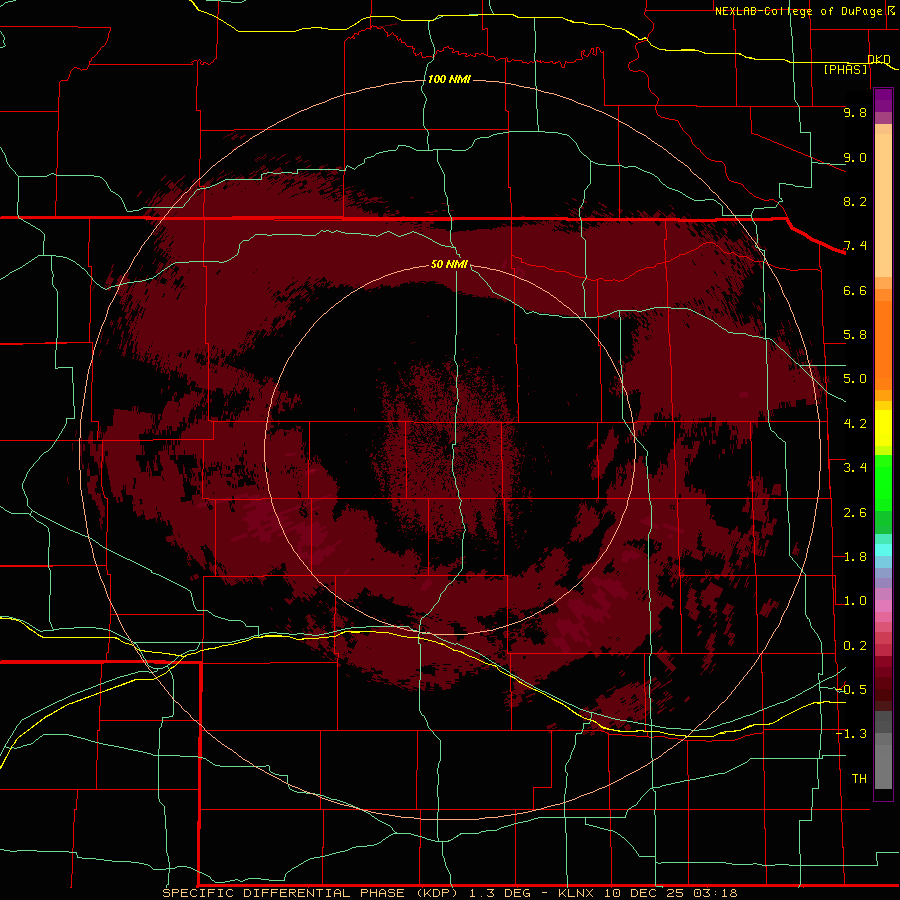Click the NEXLAB-College of DuPage title text
This screenshot has width=900, height=900.
click(798, 11)
